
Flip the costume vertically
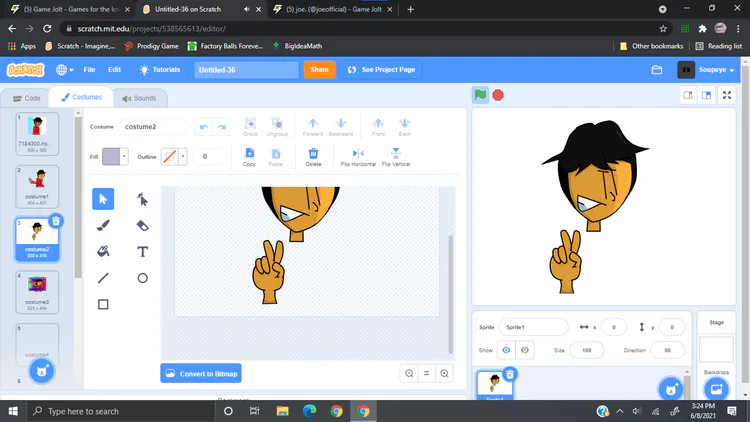click(x=396, y=157)
